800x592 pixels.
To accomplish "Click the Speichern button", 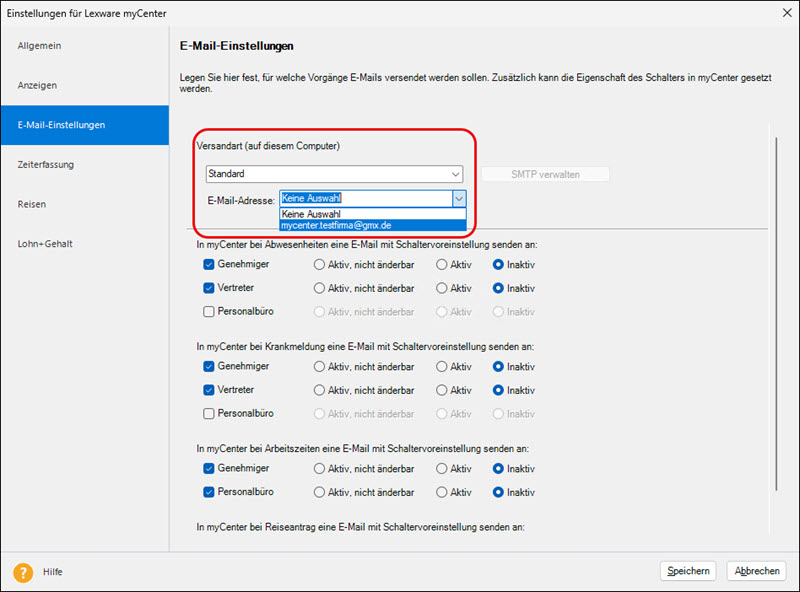I will point(688,571).
